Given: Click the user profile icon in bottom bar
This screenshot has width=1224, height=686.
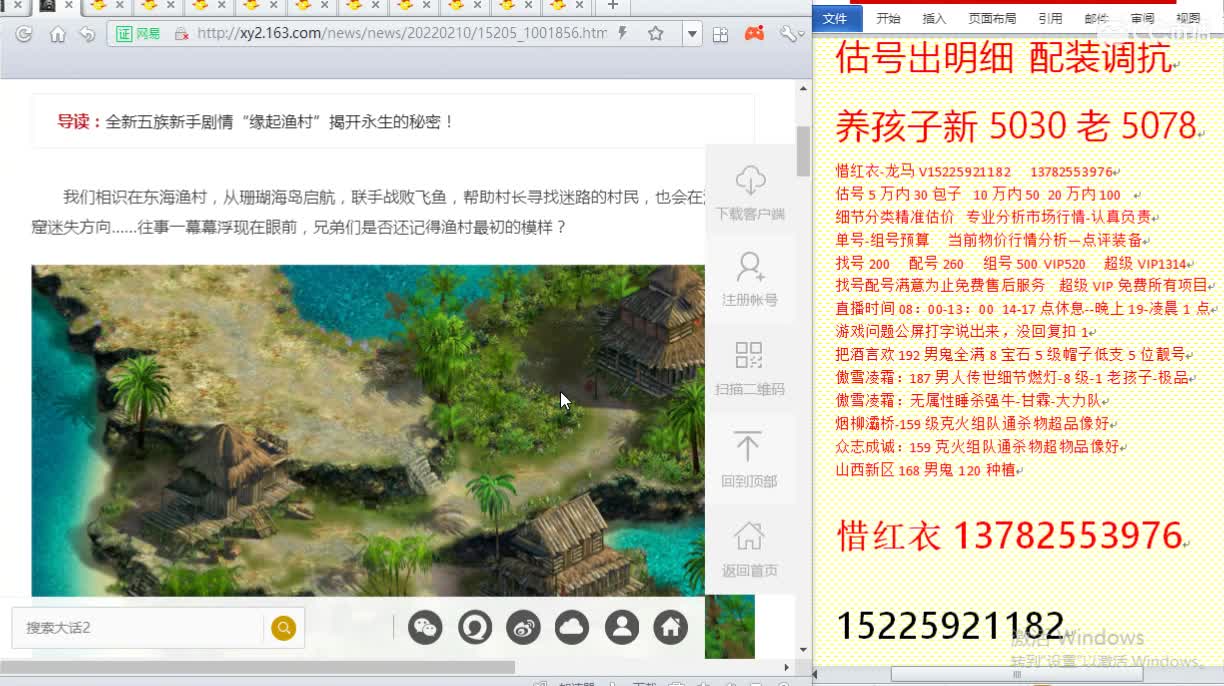Looking at the screenshot, I should pyautogui.click(x=622, y=627).
